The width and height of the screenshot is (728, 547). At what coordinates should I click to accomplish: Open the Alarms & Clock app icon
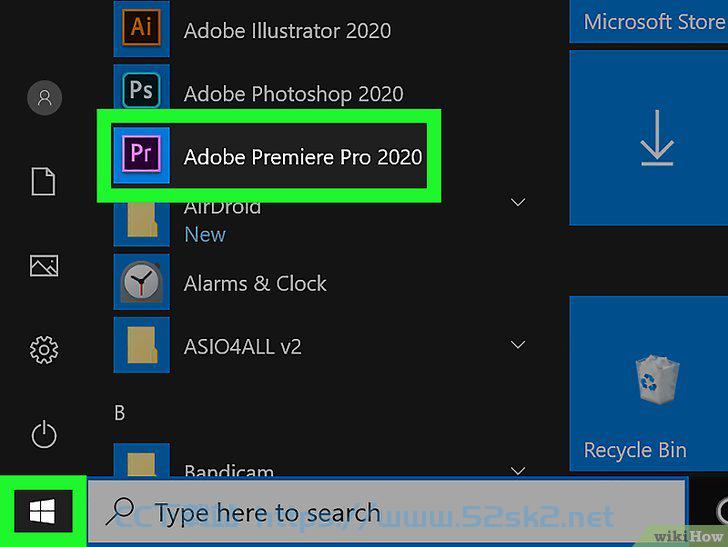click(x=142, y=282)
